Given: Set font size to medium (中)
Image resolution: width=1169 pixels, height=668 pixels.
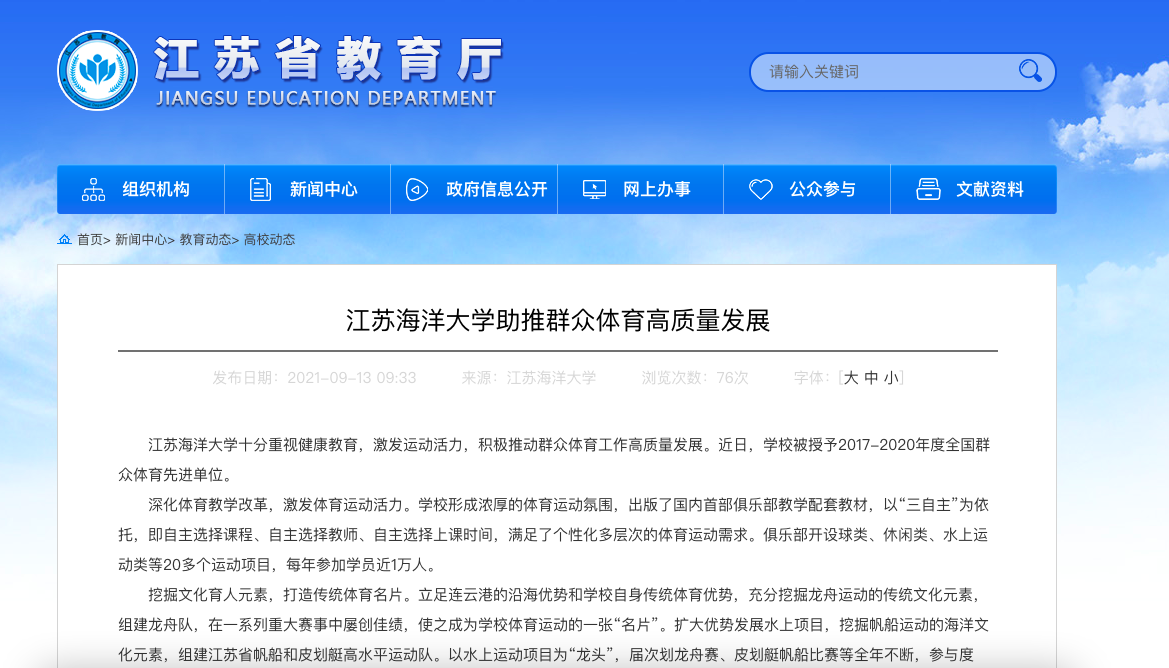Looking at the screenshot, I should [871, 378].
